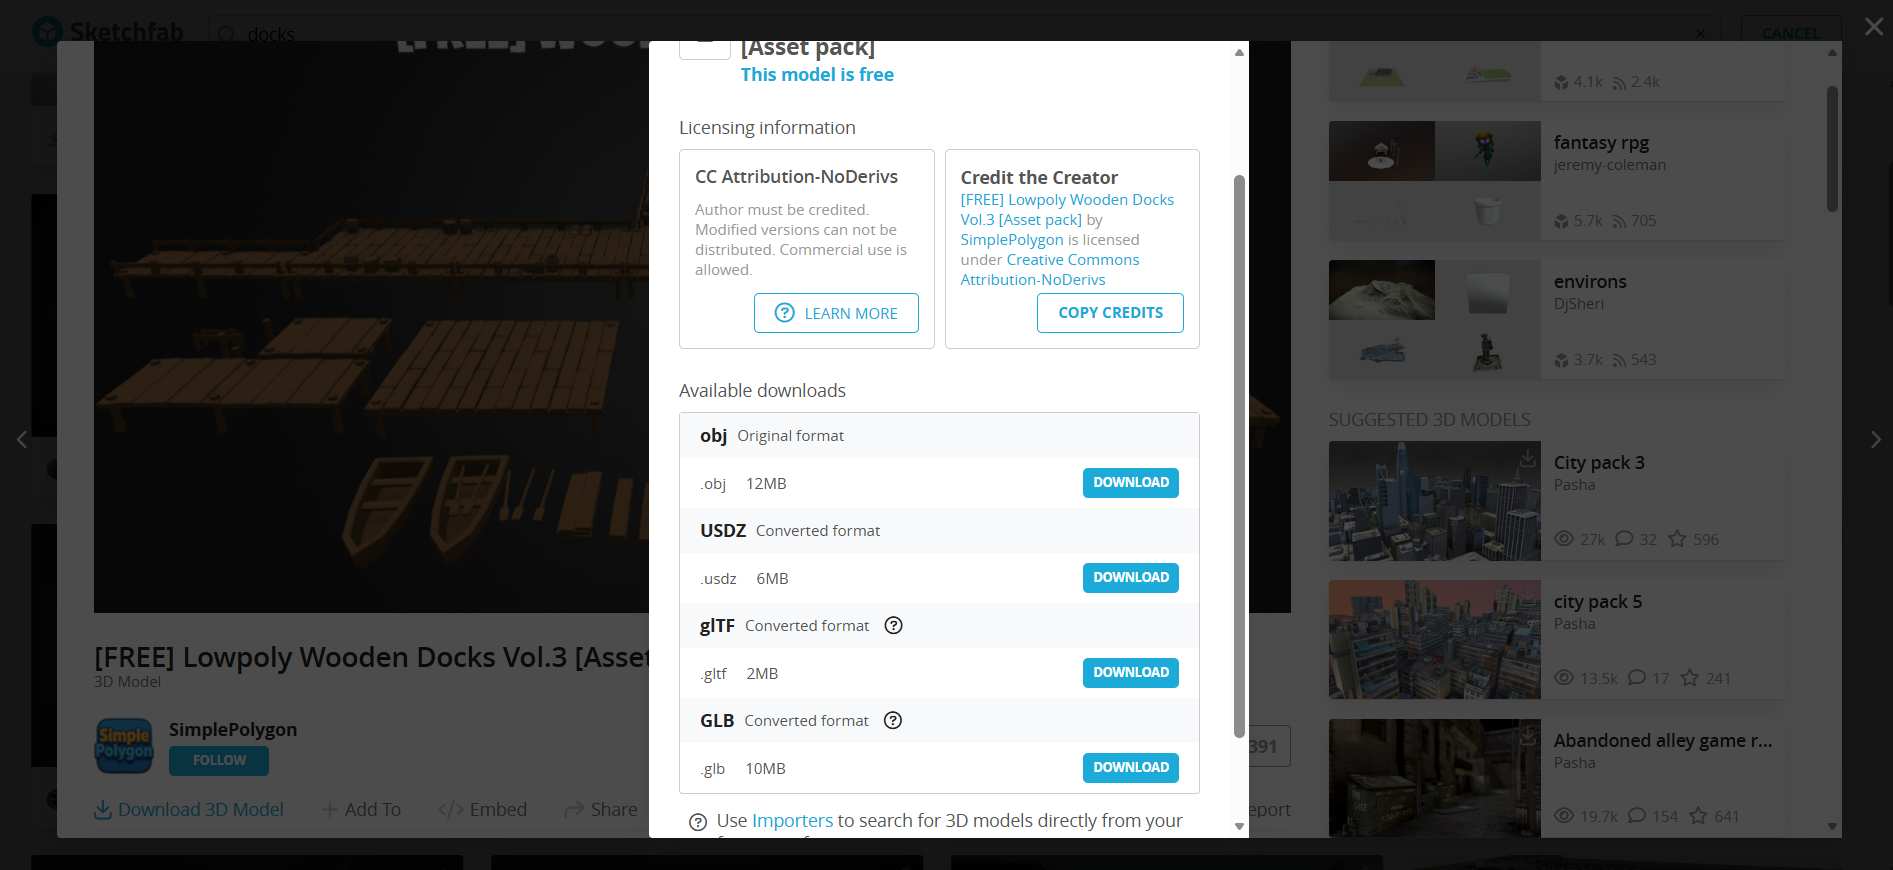Click the dialog scrollbar down arrow
The image size is (1893, 870).
tap(1239, 827)
